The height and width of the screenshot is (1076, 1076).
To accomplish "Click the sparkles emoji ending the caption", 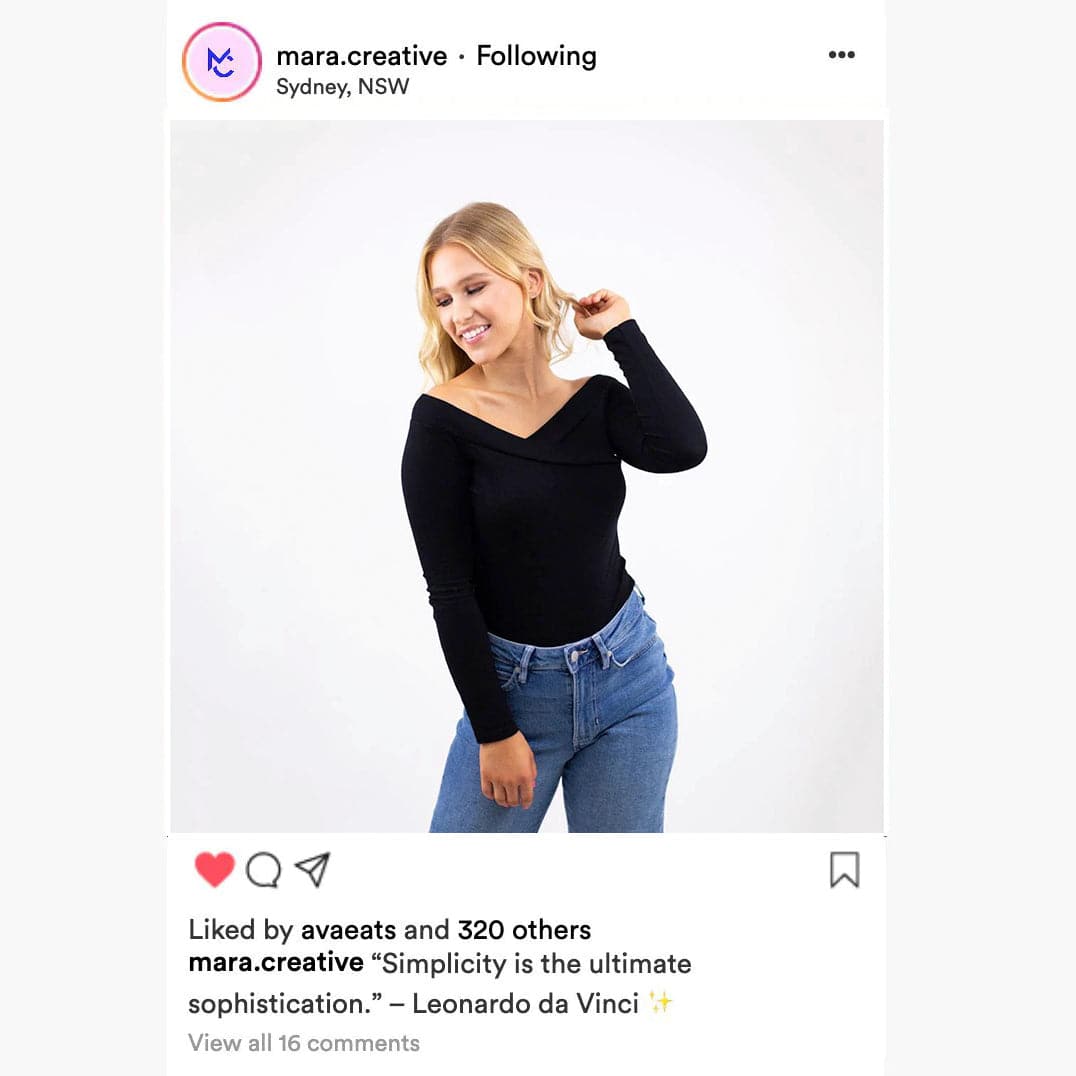I will click(x=659, y=1002).
